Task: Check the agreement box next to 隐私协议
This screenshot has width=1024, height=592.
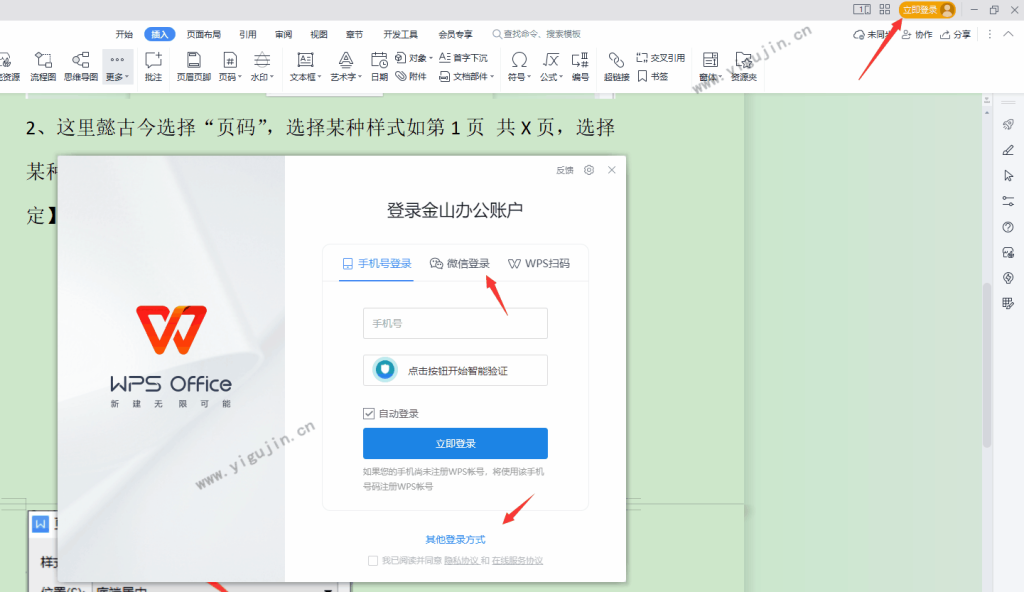Action: [x=373, y=560]
